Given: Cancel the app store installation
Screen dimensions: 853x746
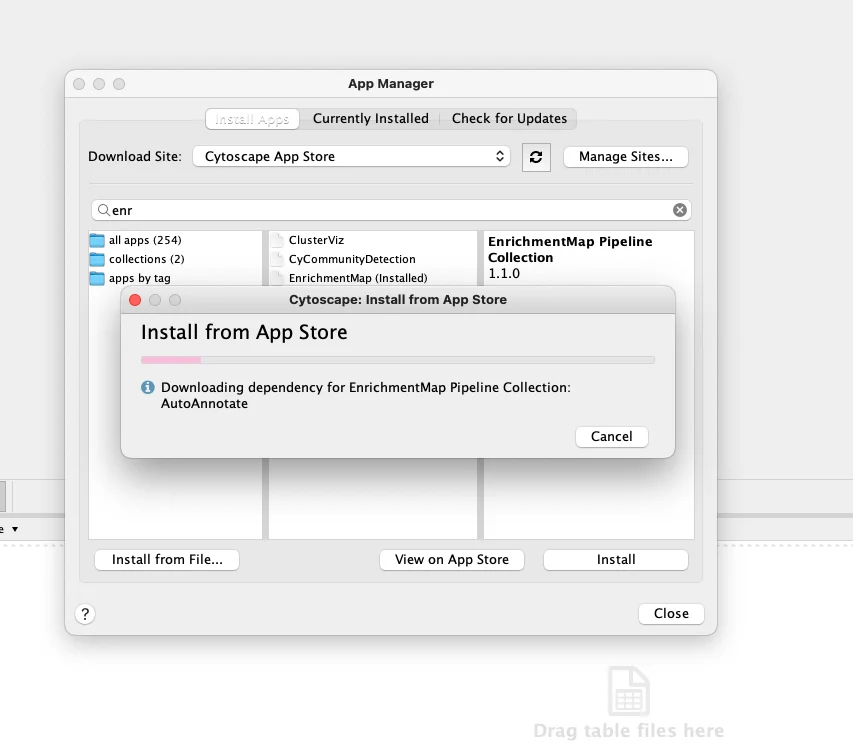Looking at the screenshot, I should point(611,436).
